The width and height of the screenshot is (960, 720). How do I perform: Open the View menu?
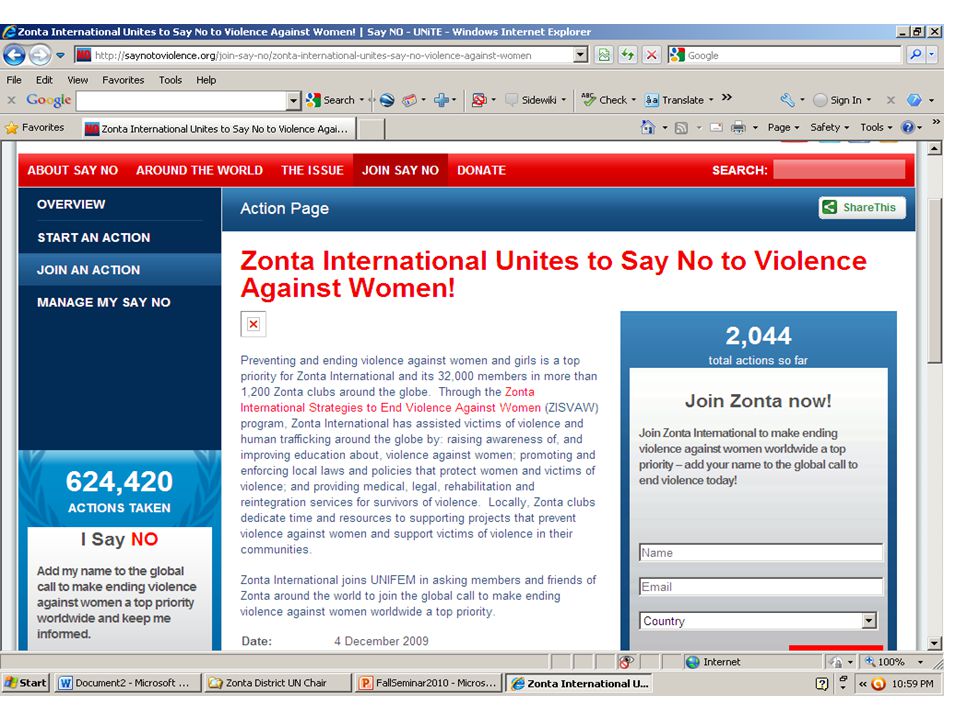78,80
